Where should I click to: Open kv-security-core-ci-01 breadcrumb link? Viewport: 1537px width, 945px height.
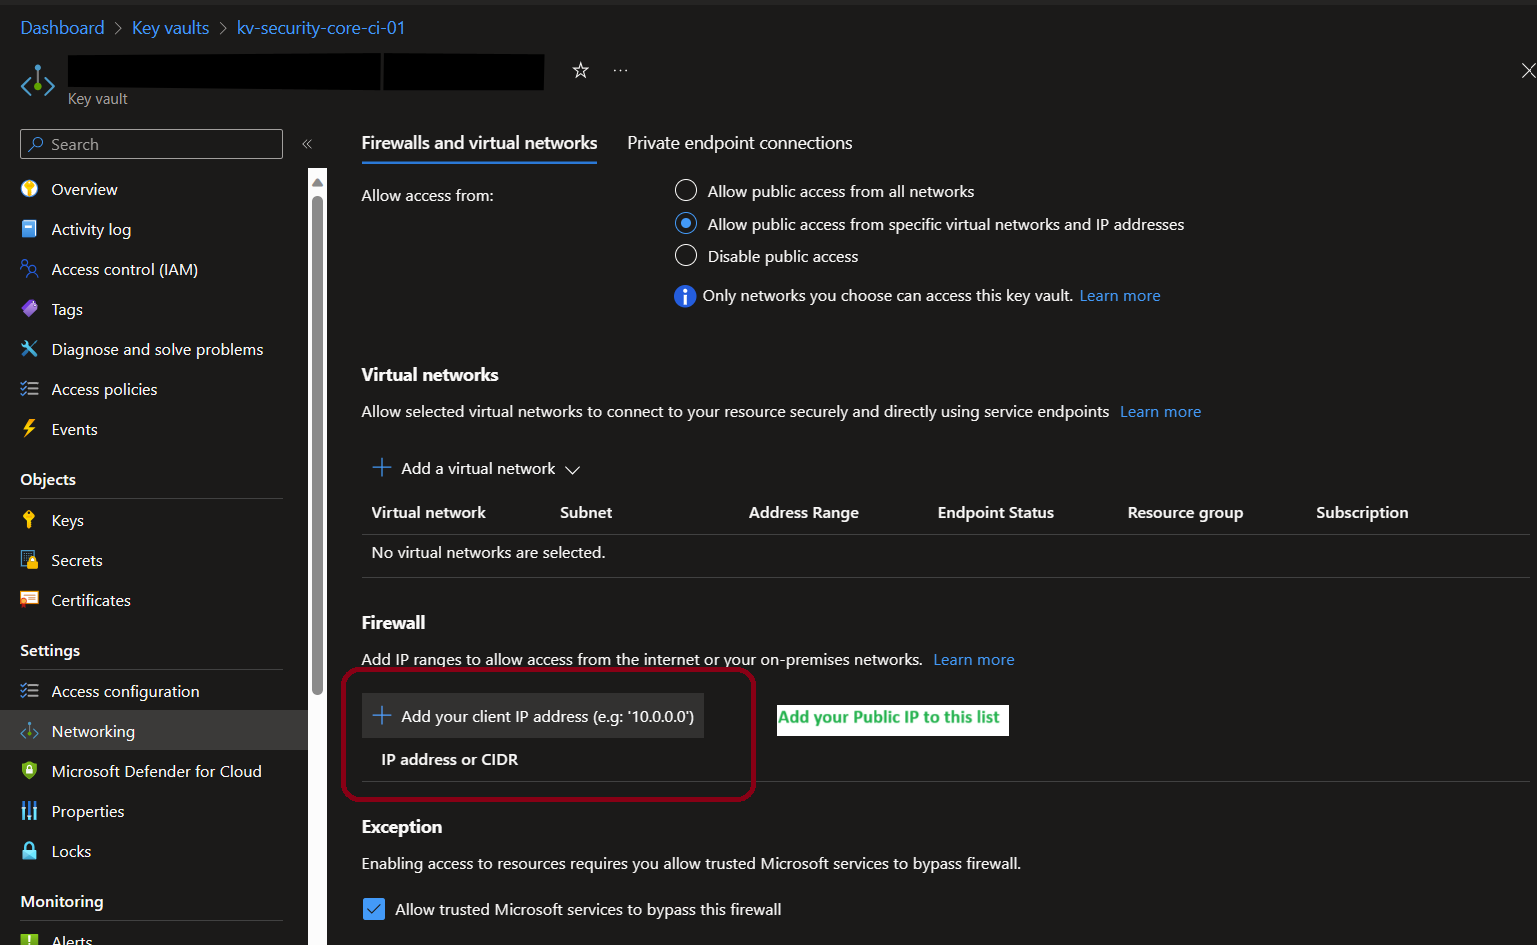[321, 28]
